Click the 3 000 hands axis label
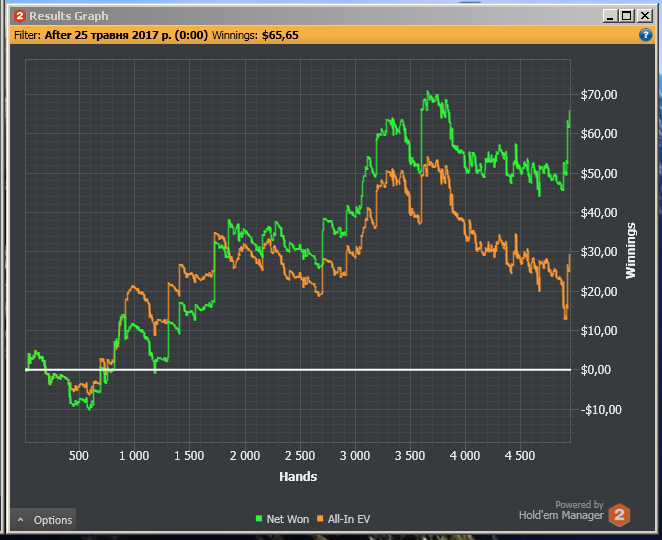The height and width of the screenshot is (540, 662). pos(355,456)
